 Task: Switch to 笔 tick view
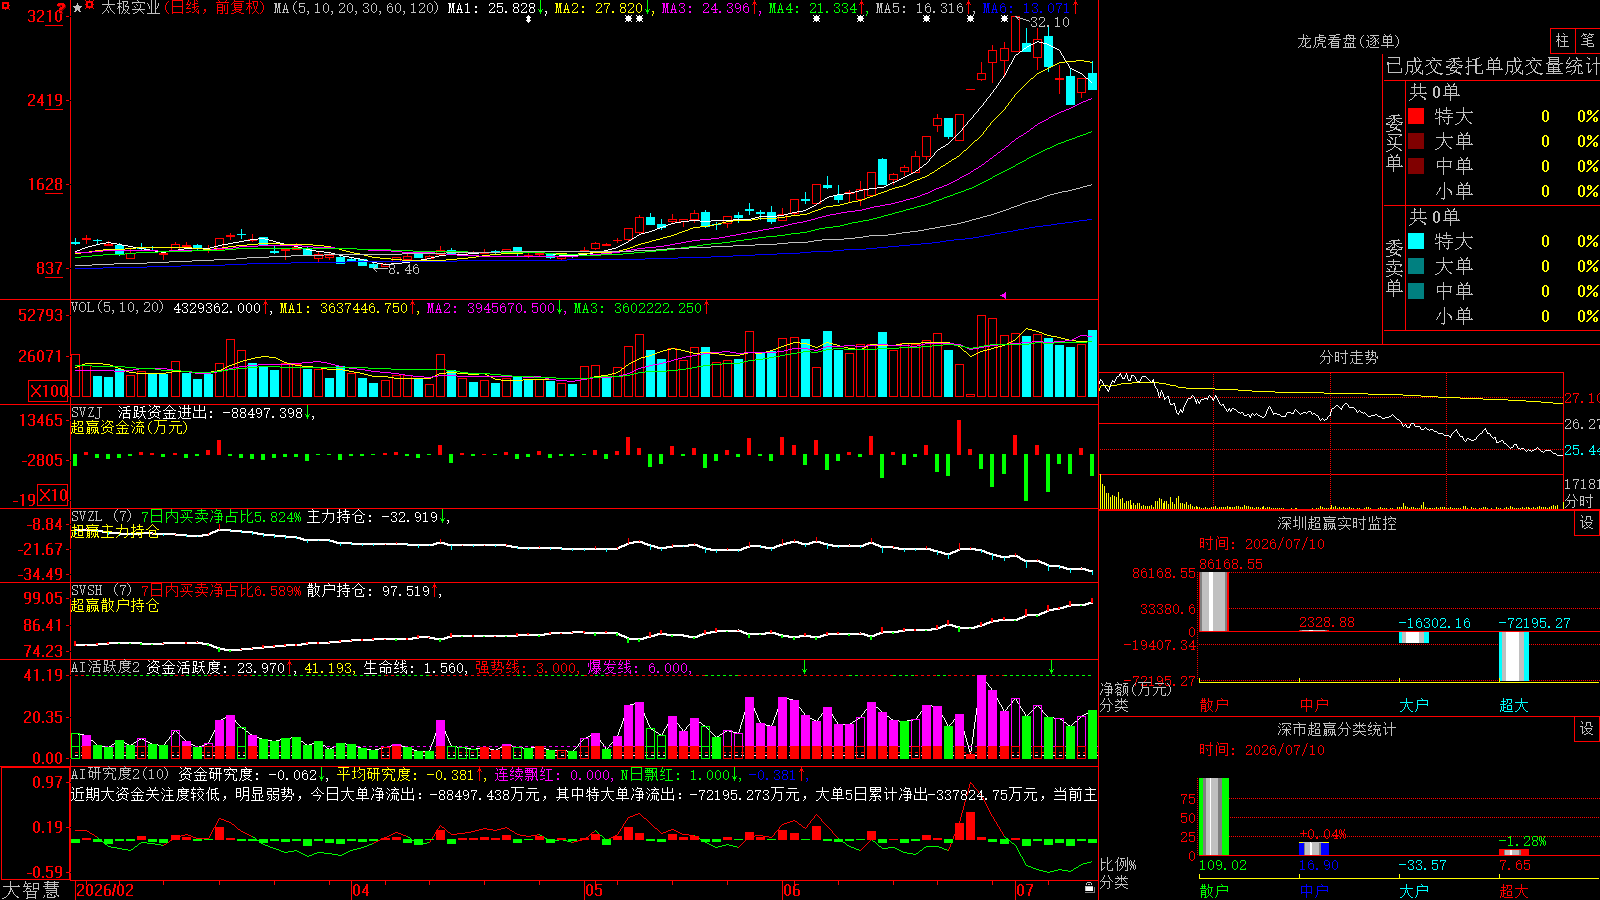1588,40
